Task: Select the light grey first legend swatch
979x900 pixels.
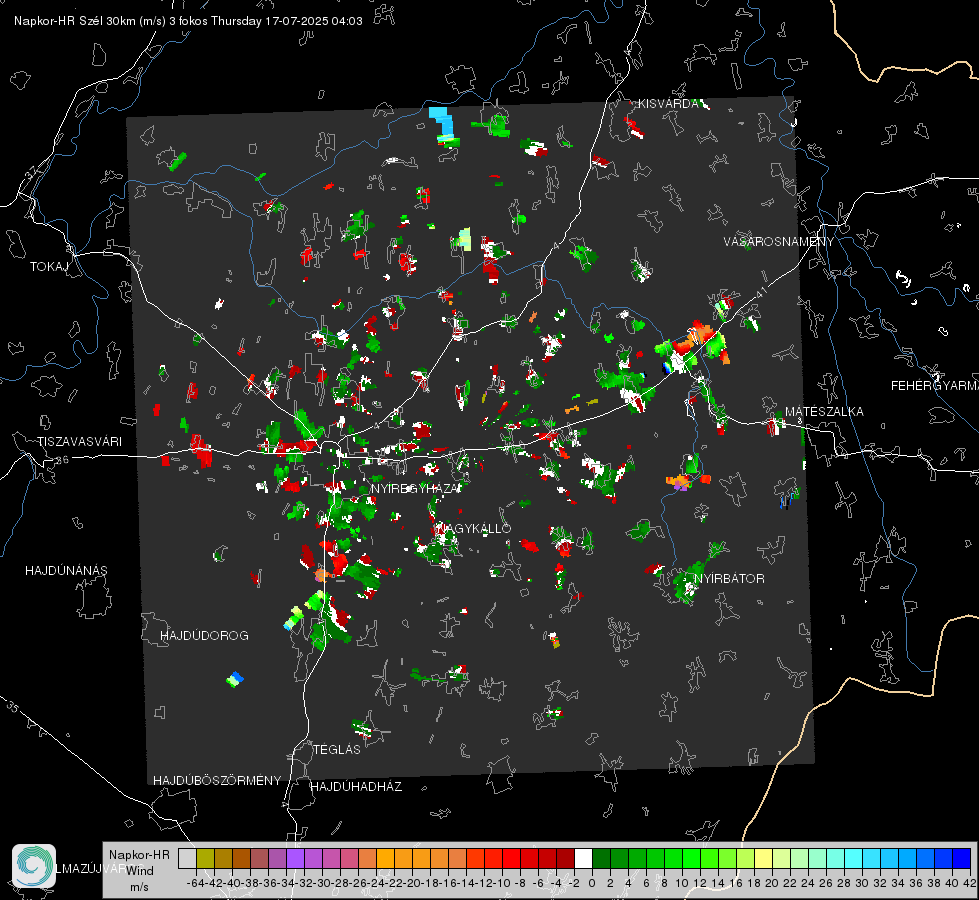Action: (187, 858)
